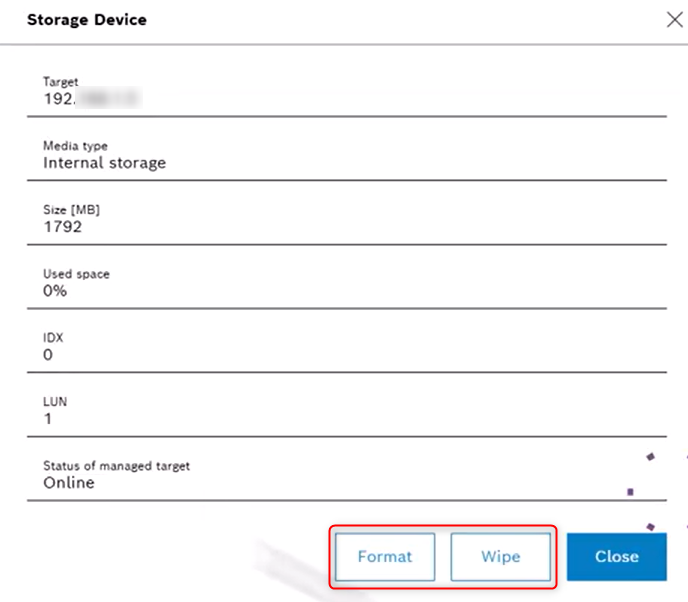
Task: Select the 1792 size value
Action: point(62,226)
